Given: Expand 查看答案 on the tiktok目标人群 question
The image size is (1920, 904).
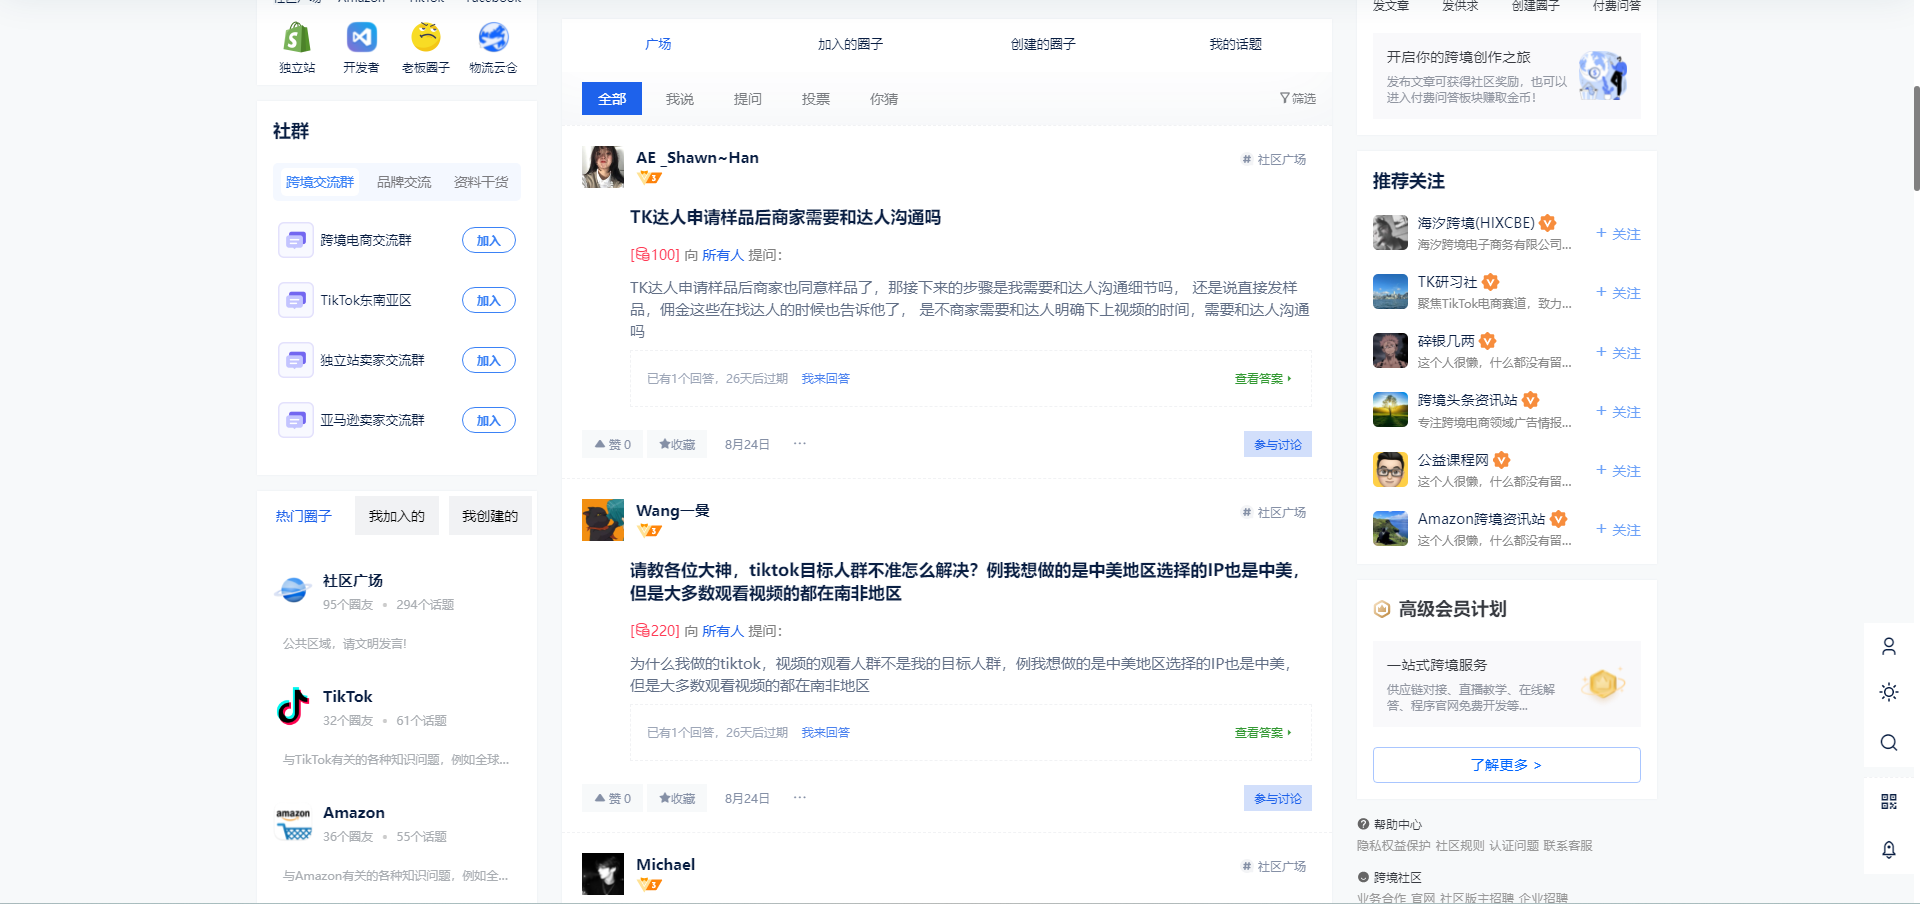Looking at the screenshot, I should click(x=1263, y=732).
